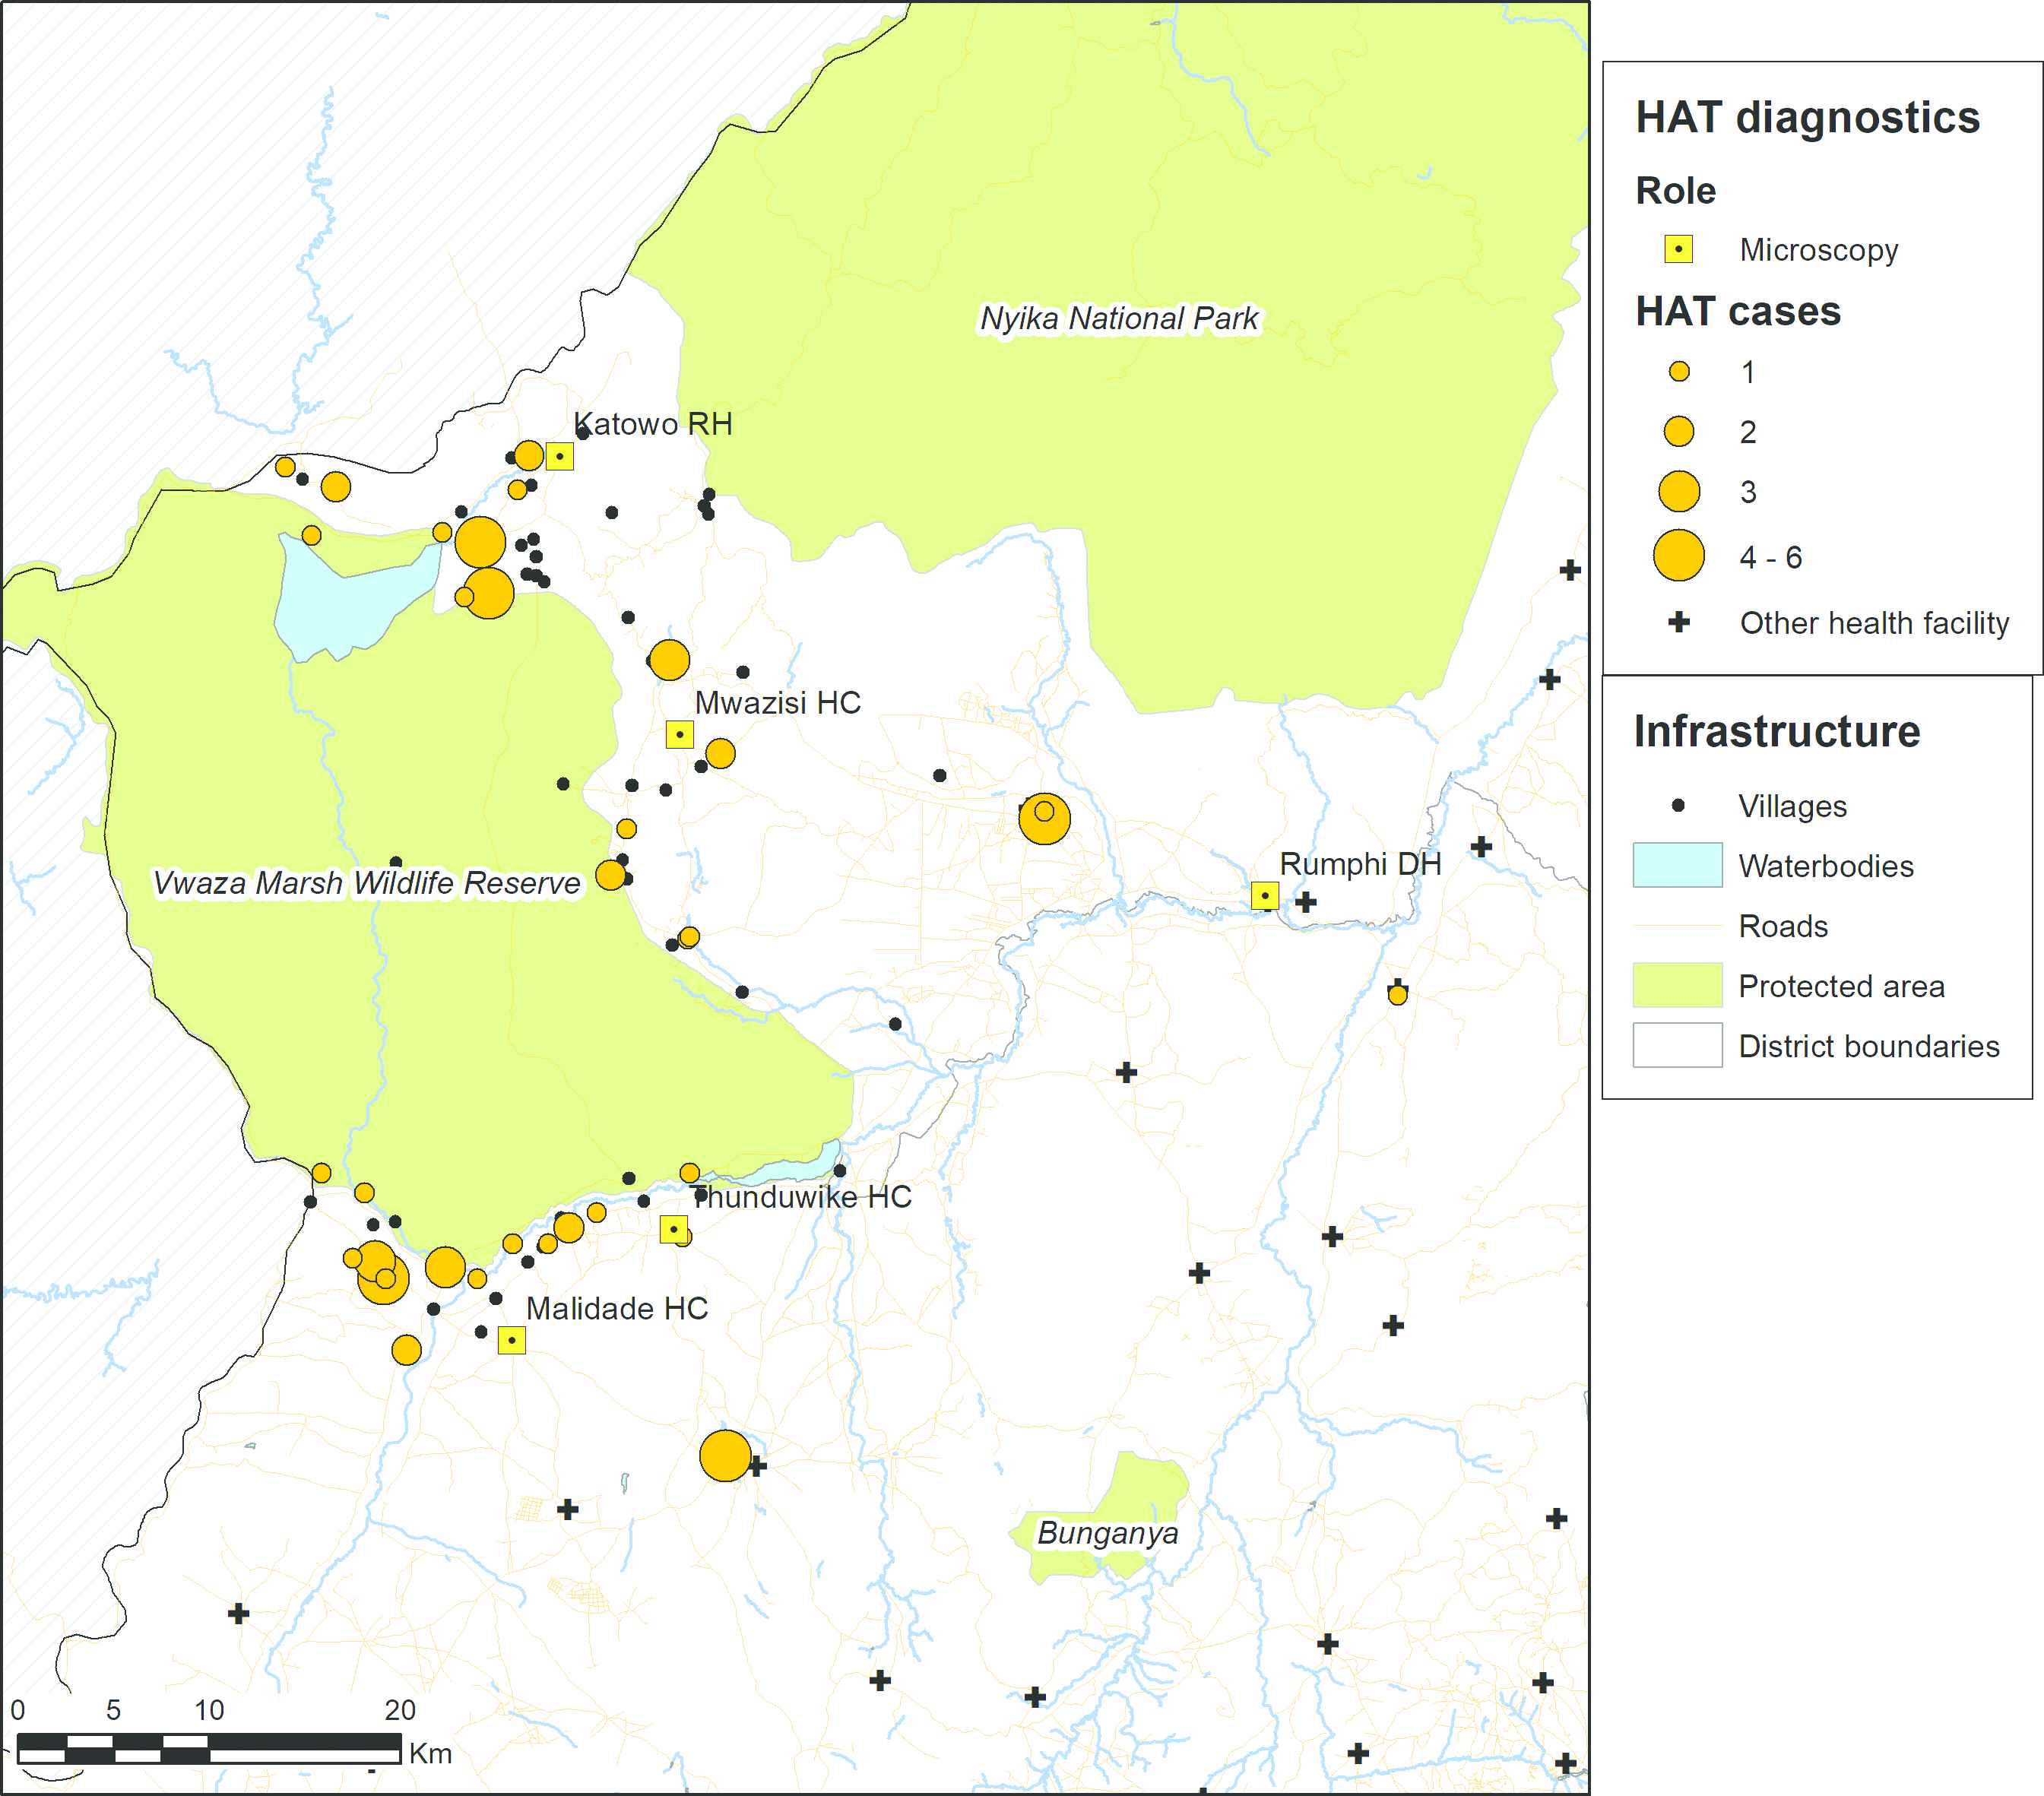Click the Bunganya protected area label
This screenshot has width=2044, height=1796.
(1108, 1533)
